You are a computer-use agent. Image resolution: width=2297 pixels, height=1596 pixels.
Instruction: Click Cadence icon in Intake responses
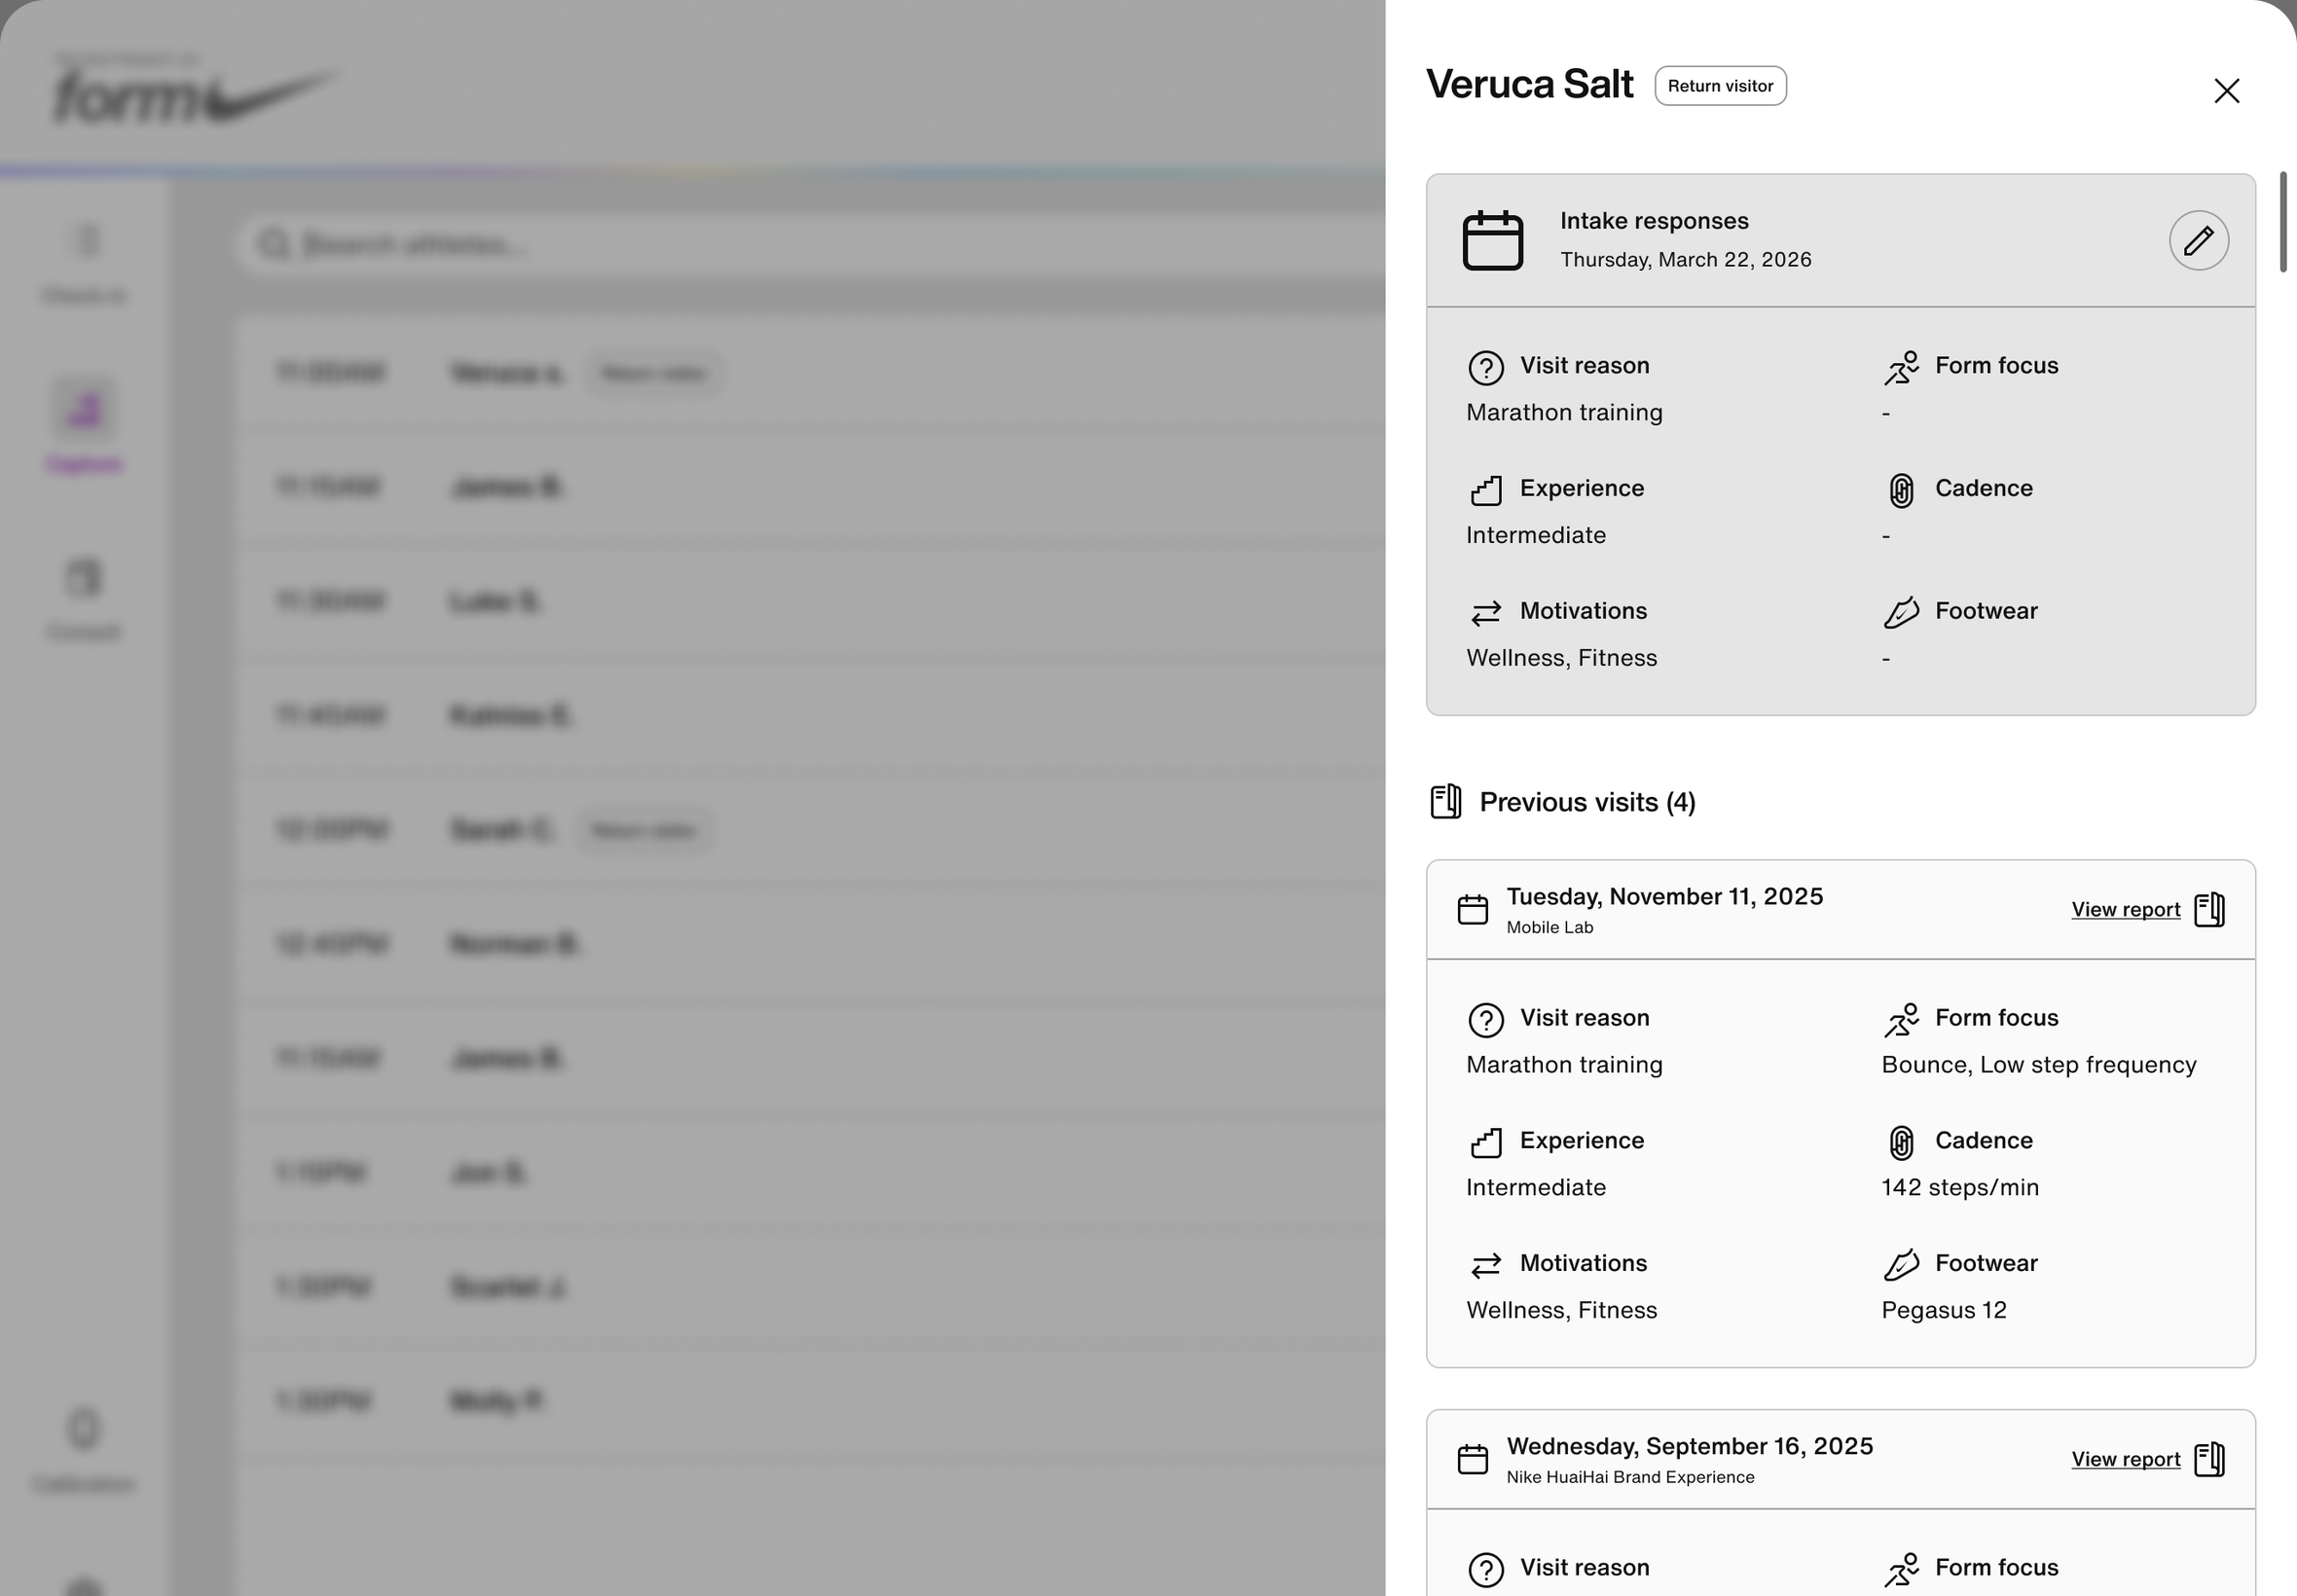(x=1901, y=490)
